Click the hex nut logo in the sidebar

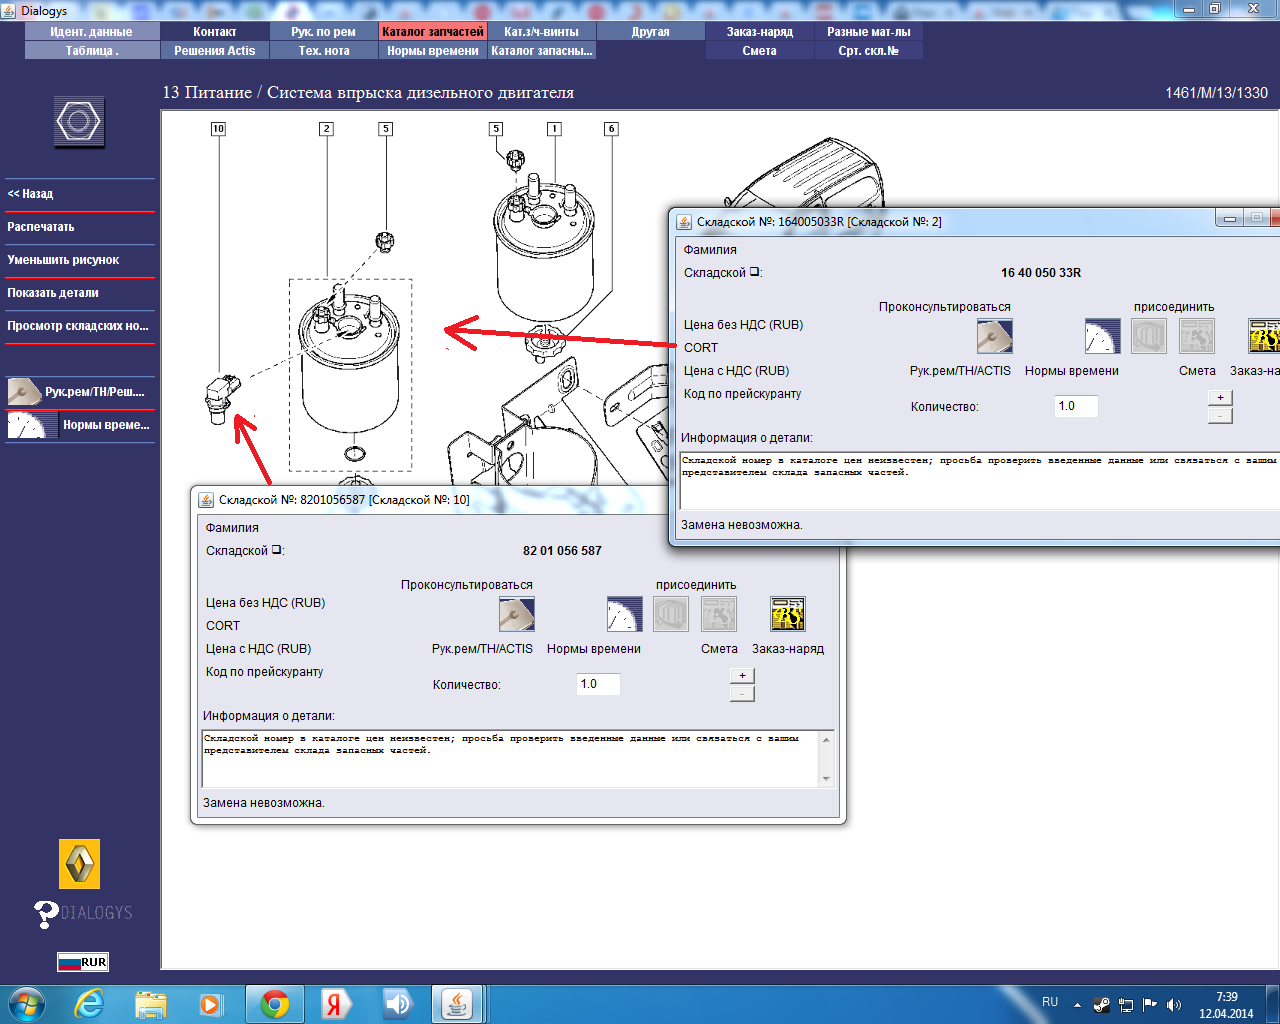(x=79, y=122)
